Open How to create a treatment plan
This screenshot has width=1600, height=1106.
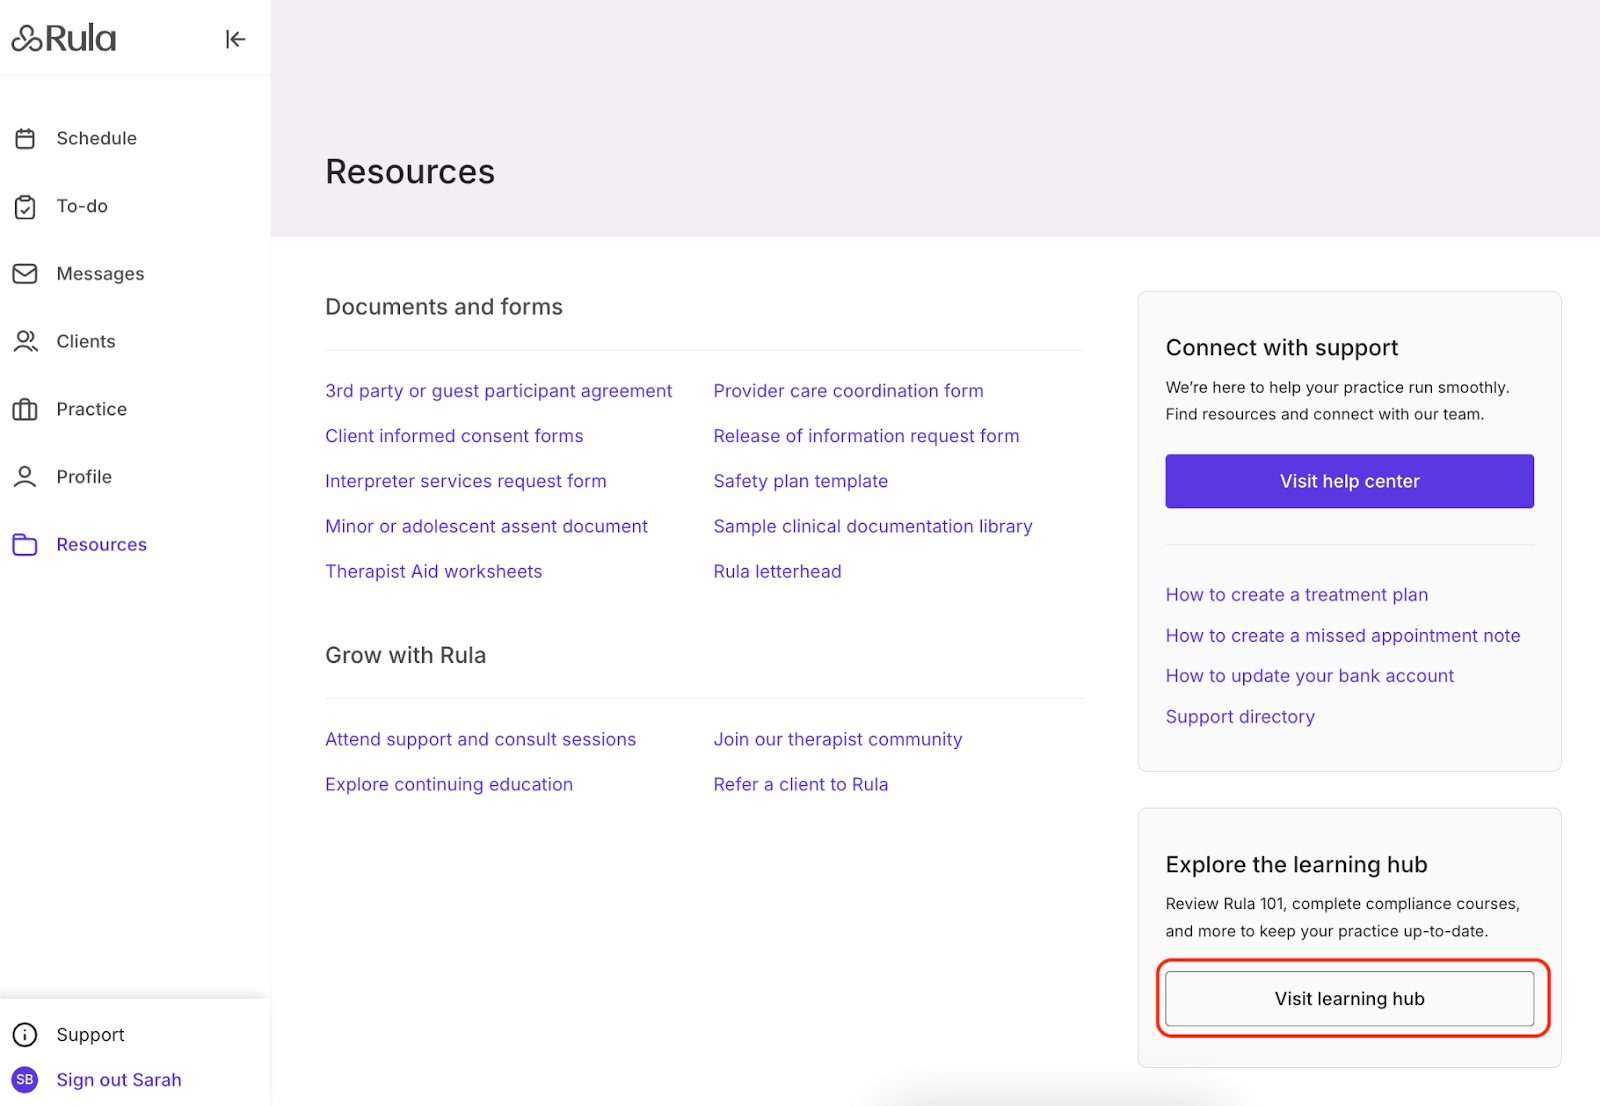point(1296,595)
